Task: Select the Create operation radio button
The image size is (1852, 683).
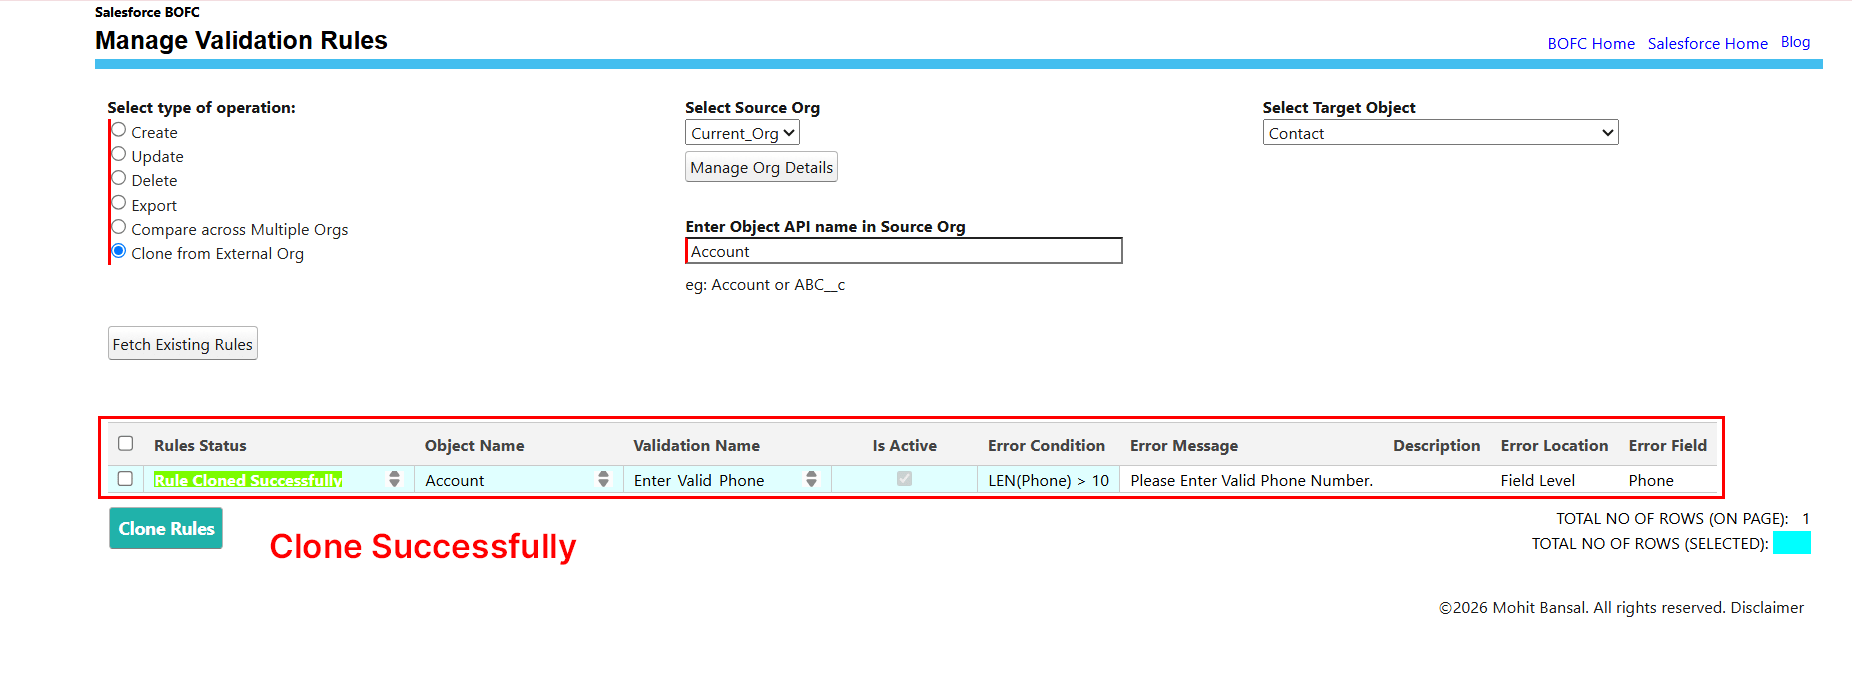Action: point(119,130)
